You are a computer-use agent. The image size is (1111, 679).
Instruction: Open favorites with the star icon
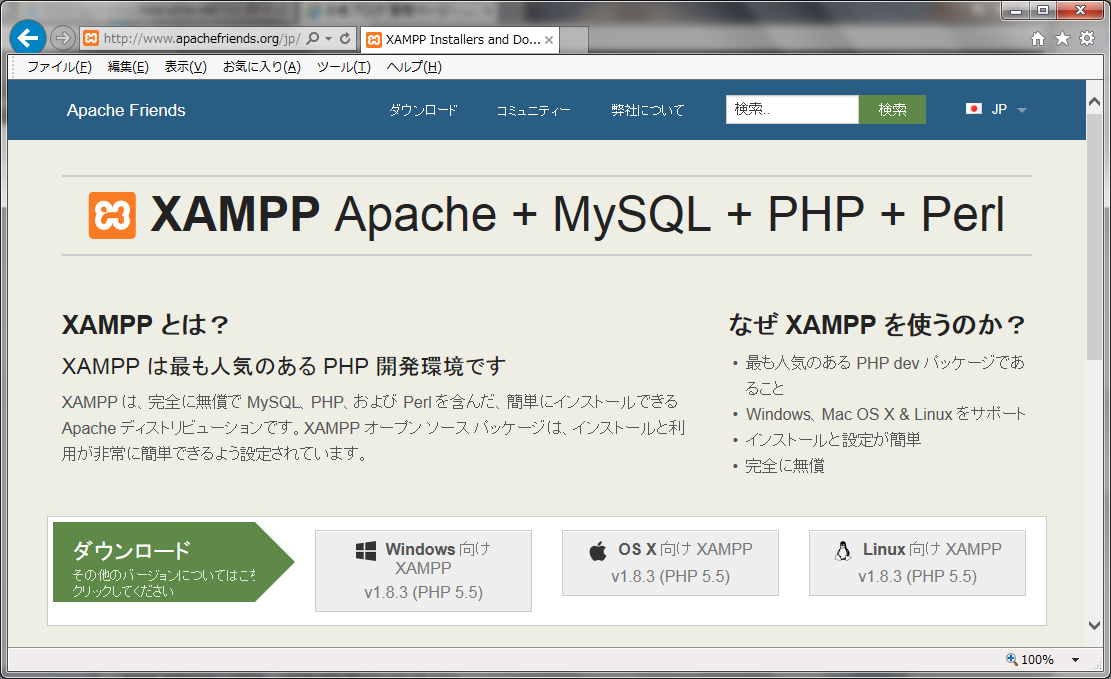coord(1063,38)
